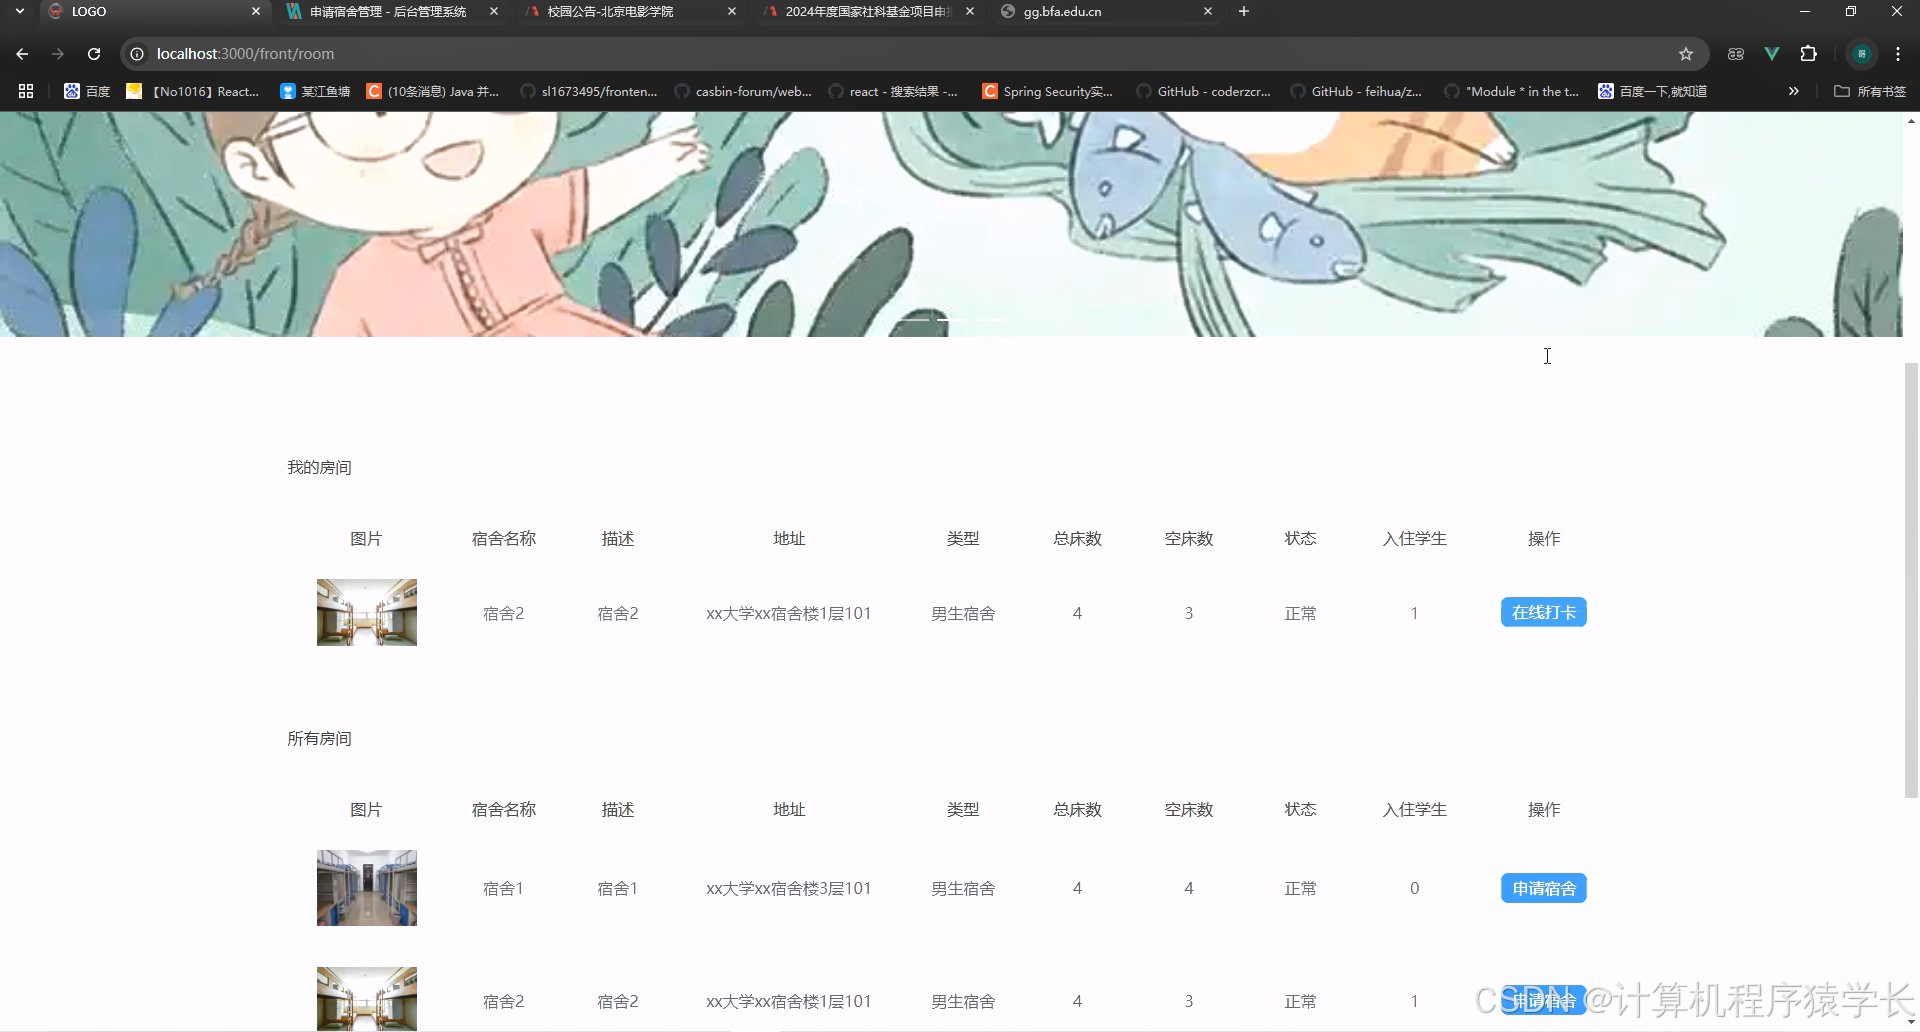This screenshot has height=1032, width=1920.
Task: Click the browser forward arrow
Action: tap(58, 53)
